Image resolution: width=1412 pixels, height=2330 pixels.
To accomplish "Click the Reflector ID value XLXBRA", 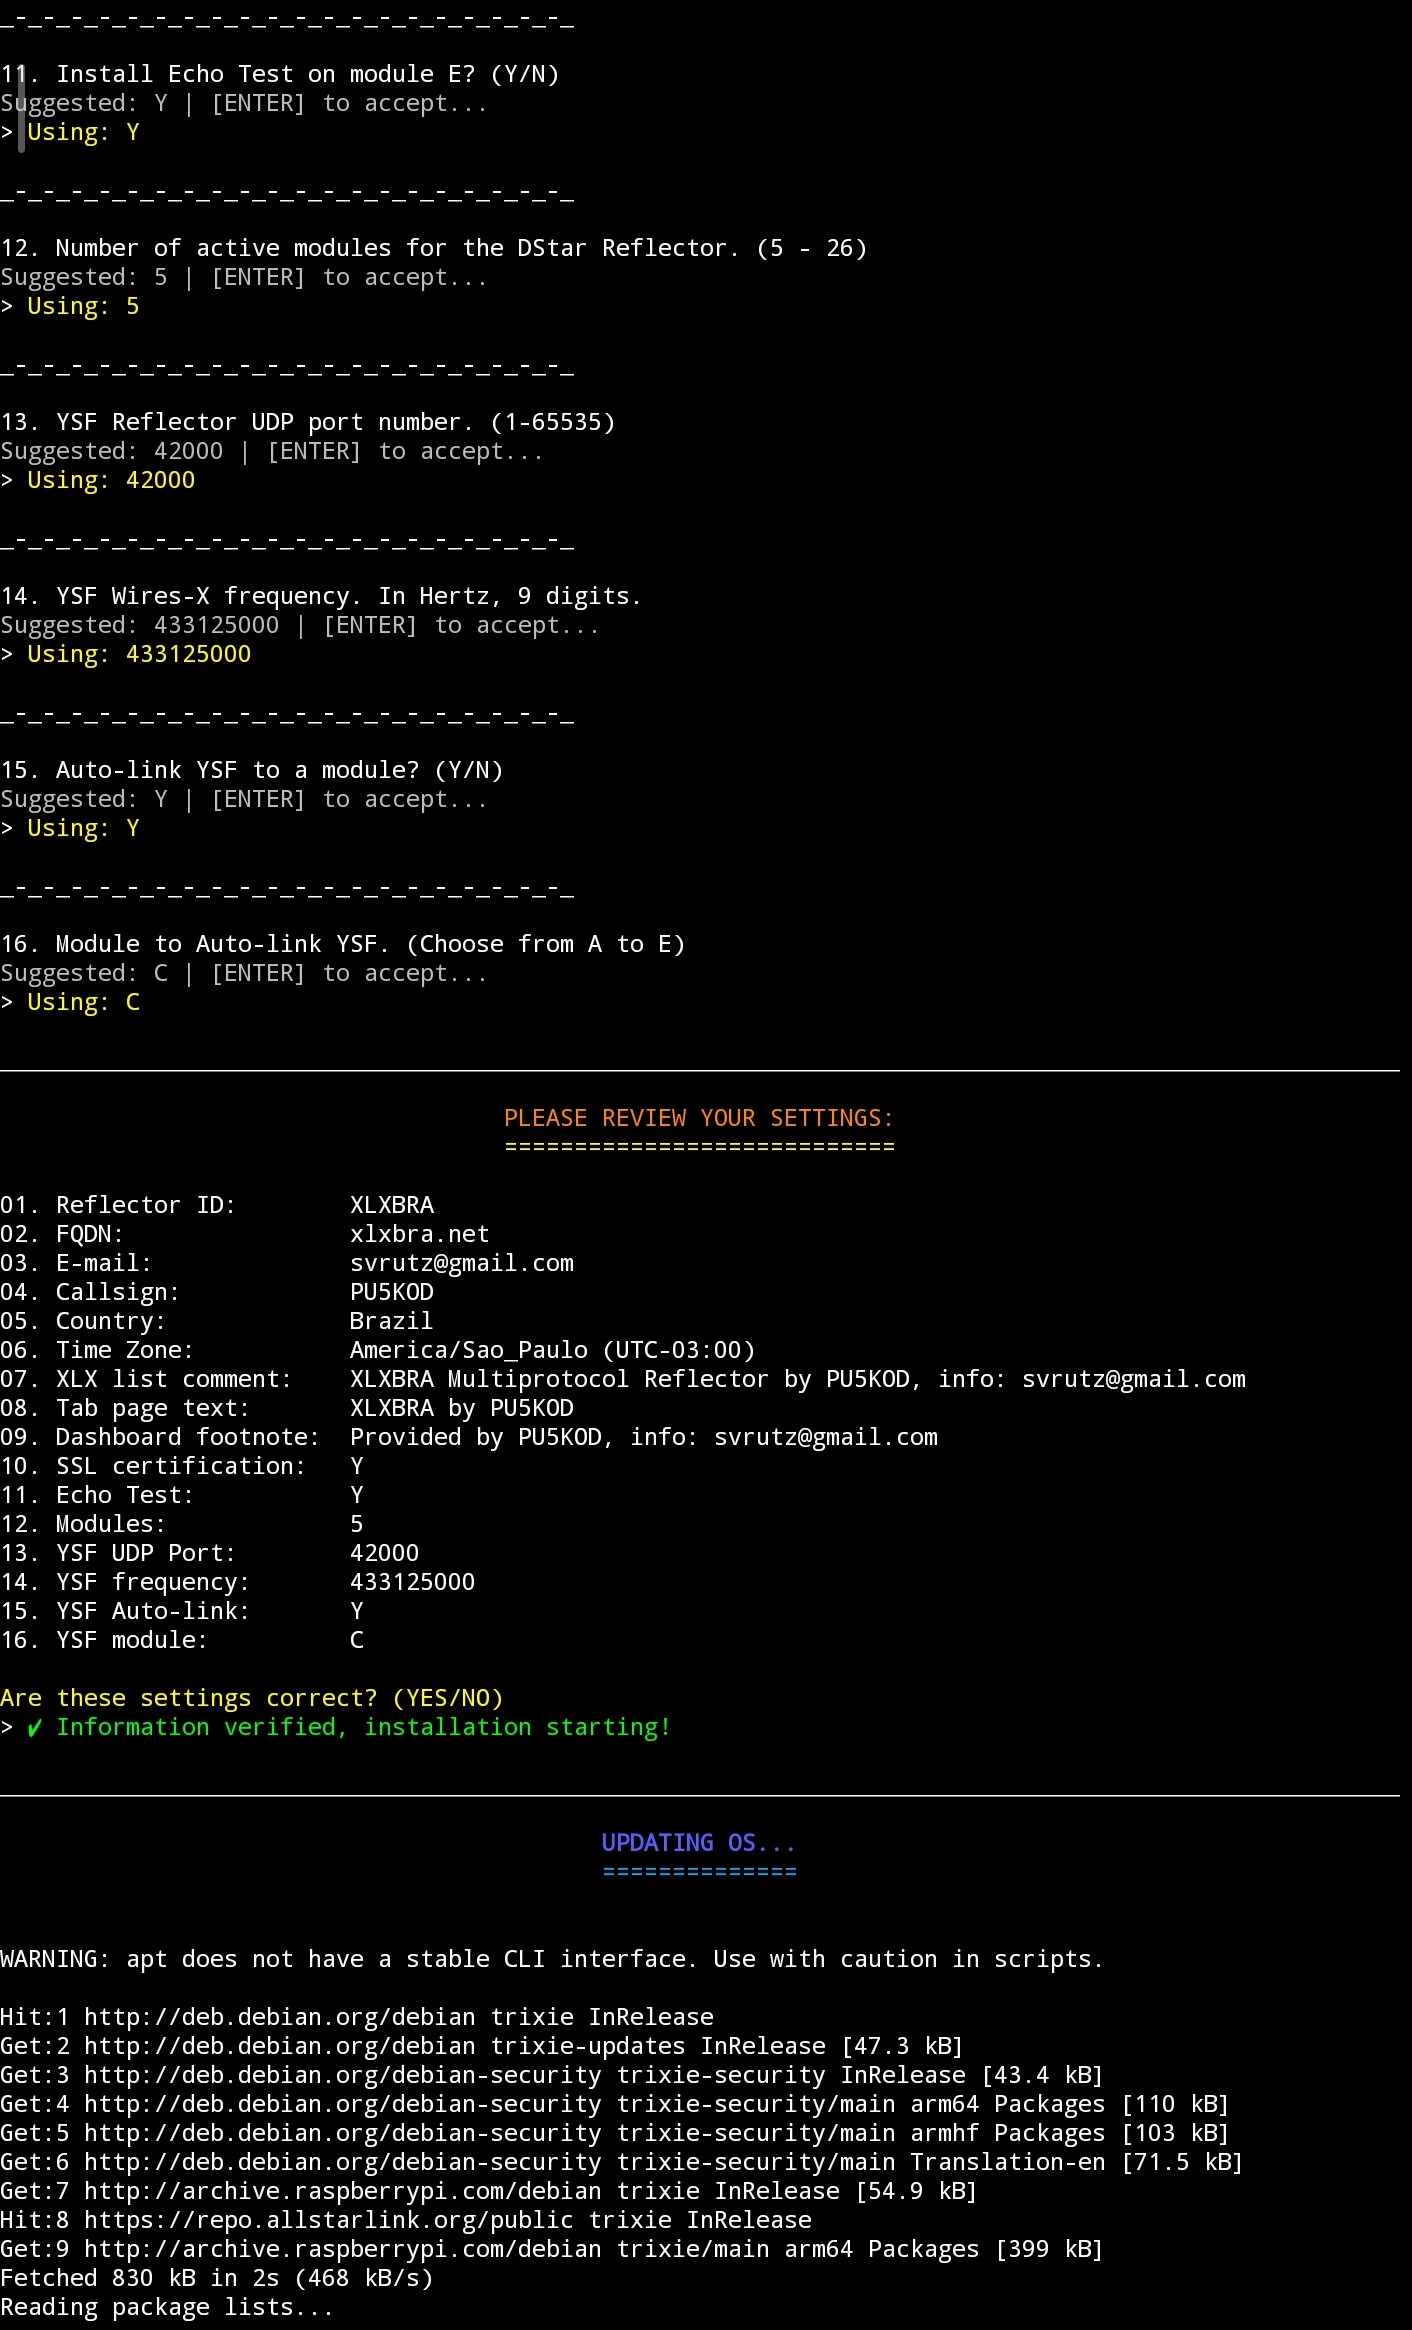I will [391, 1205].
